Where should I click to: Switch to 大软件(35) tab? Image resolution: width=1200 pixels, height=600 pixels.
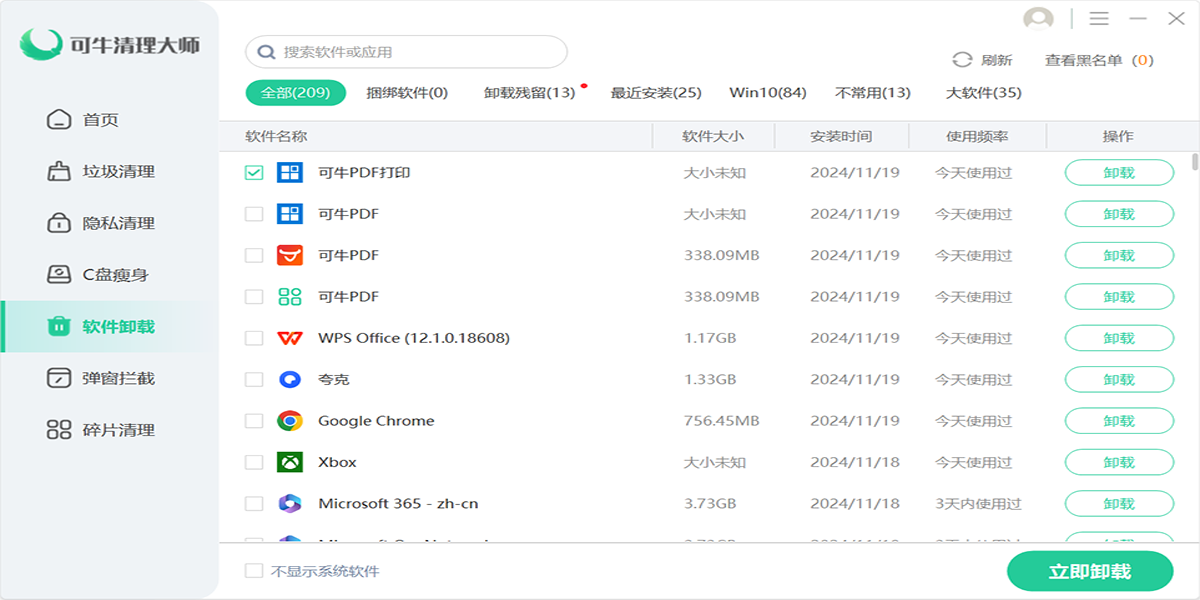984,93
